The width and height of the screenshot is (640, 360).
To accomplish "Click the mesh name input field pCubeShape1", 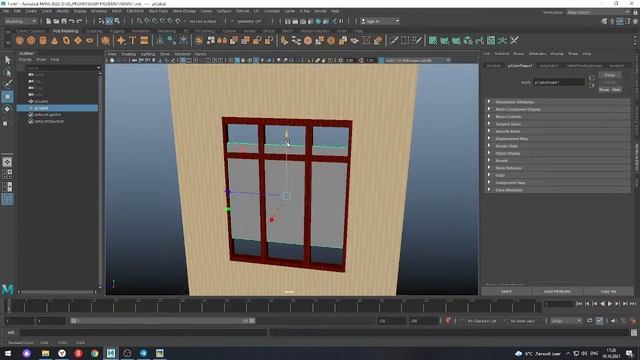I will coord(559,82).
